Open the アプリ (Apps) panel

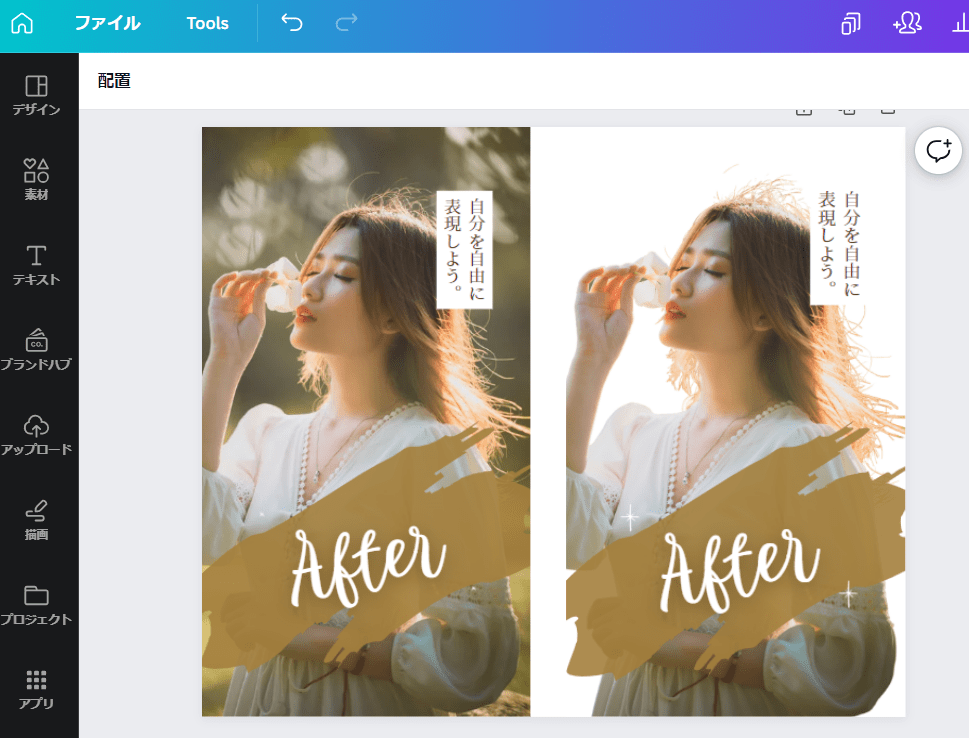point(38,689)
